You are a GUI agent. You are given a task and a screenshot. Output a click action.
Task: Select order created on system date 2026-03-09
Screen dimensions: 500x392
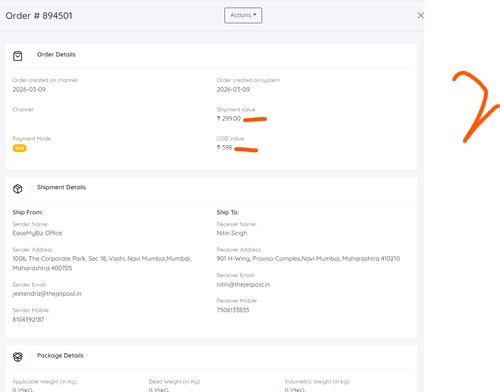[x=233, y=89]
